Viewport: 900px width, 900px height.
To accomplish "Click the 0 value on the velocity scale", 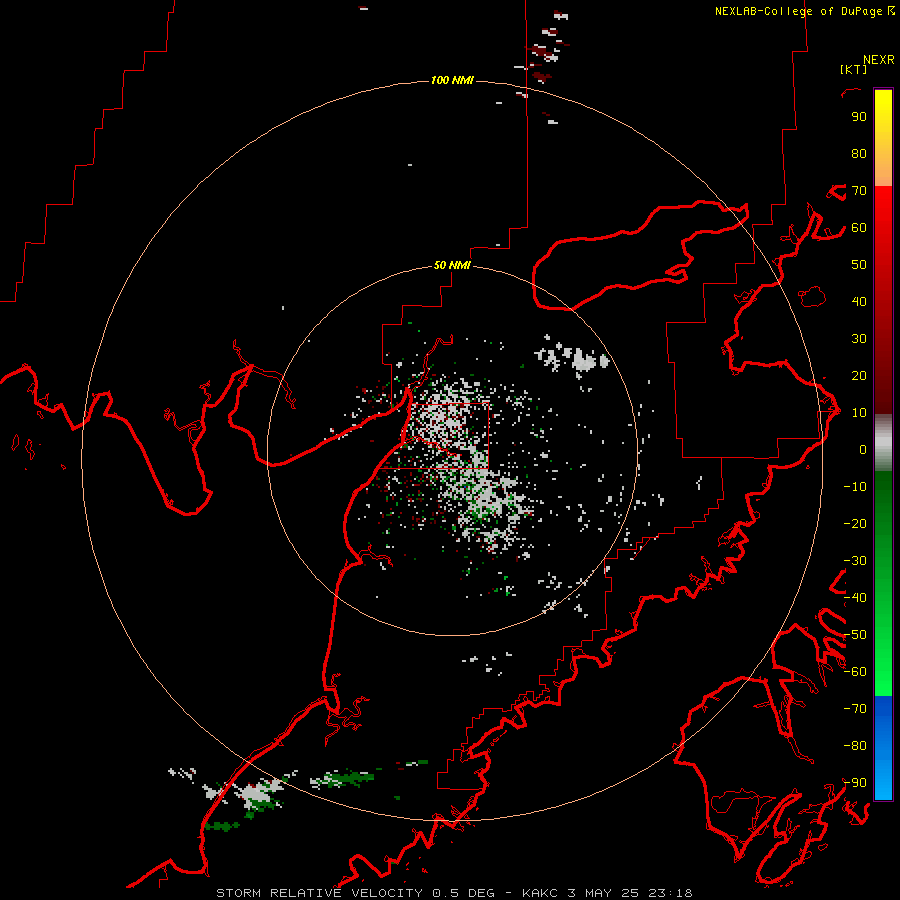I will click(x=863, y=450).
